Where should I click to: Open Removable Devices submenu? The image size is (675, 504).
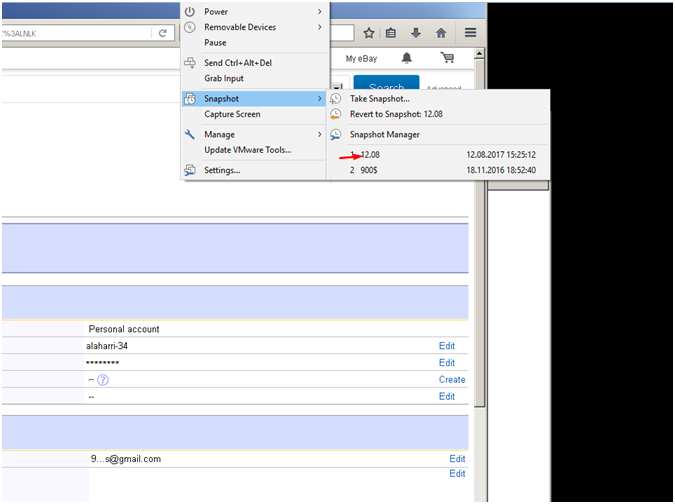[x=255, y=27]
